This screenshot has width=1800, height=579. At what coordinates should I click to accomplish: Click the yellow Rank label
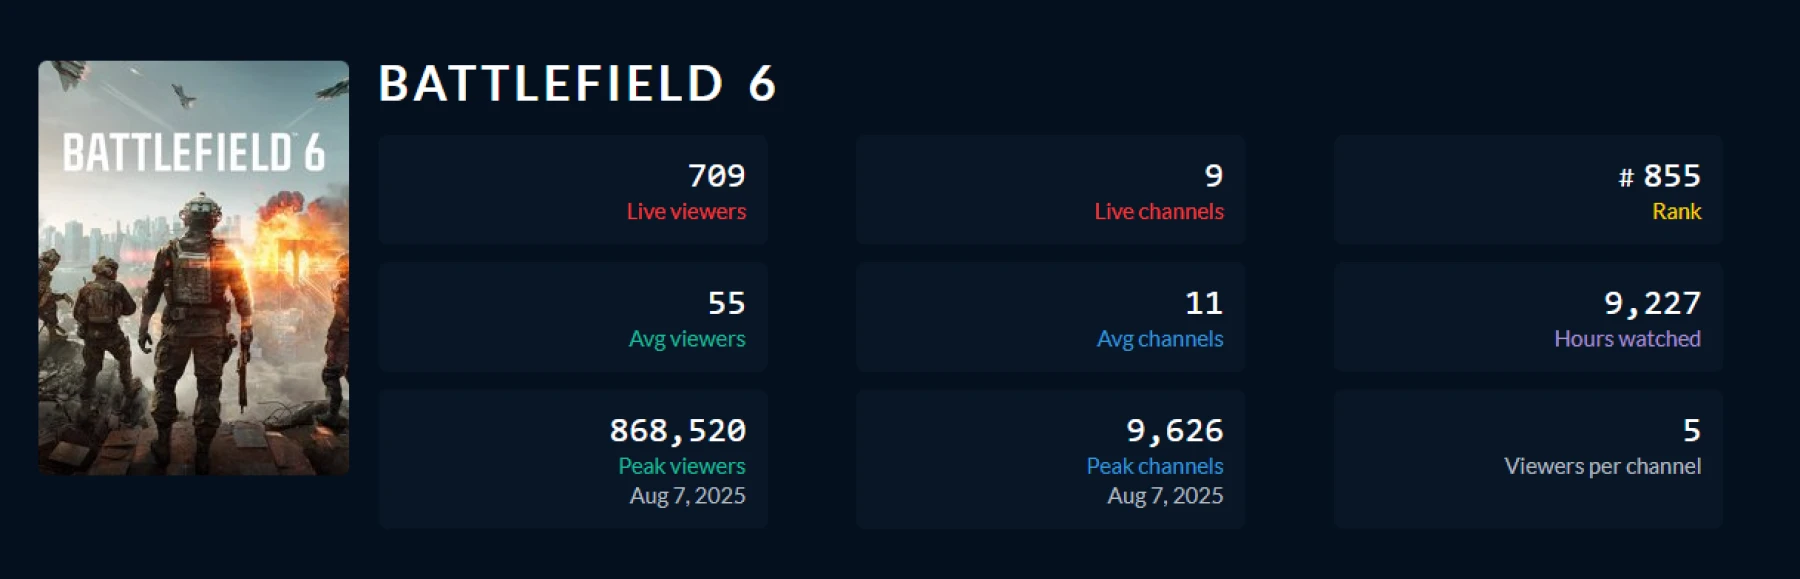[x=1676, y=212]
